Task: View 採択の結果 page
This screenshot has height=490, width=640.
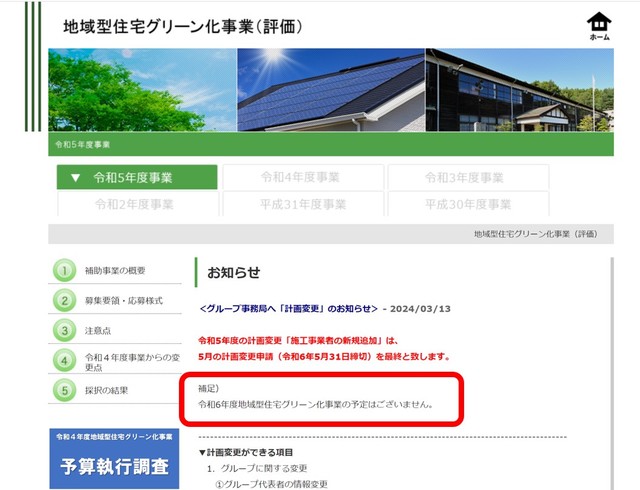Action: (106, 390)
